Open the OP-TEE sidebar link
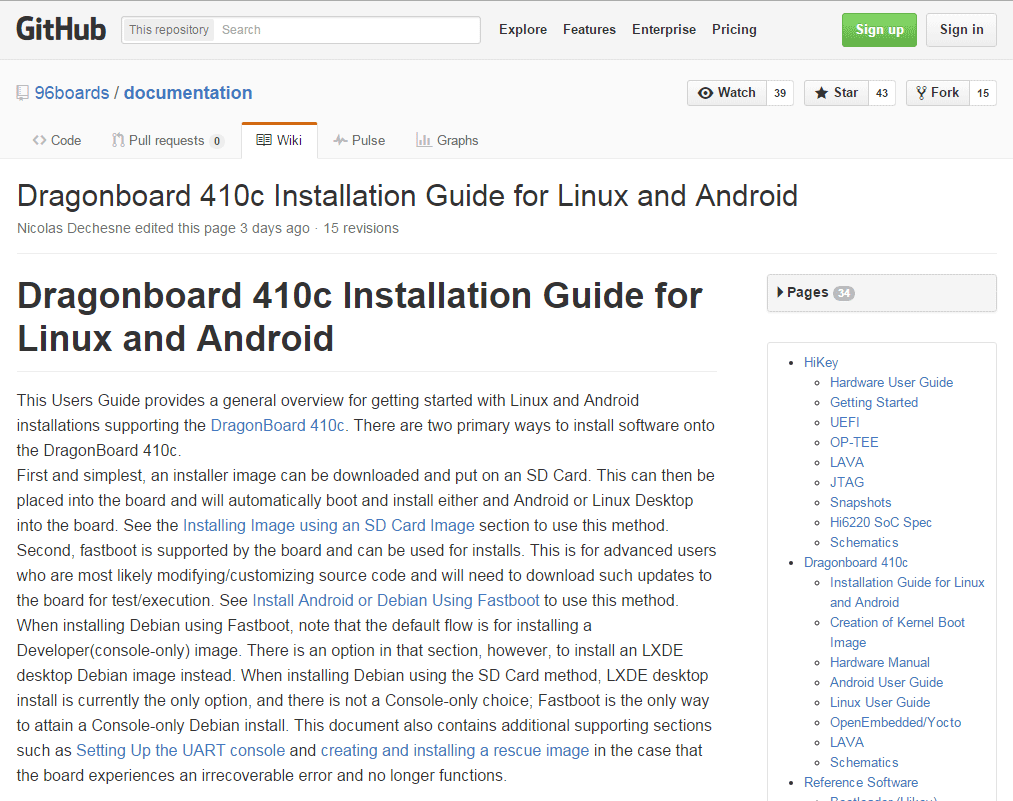Viewport: 1013px width, 801px height. click(x=854, y=442)
